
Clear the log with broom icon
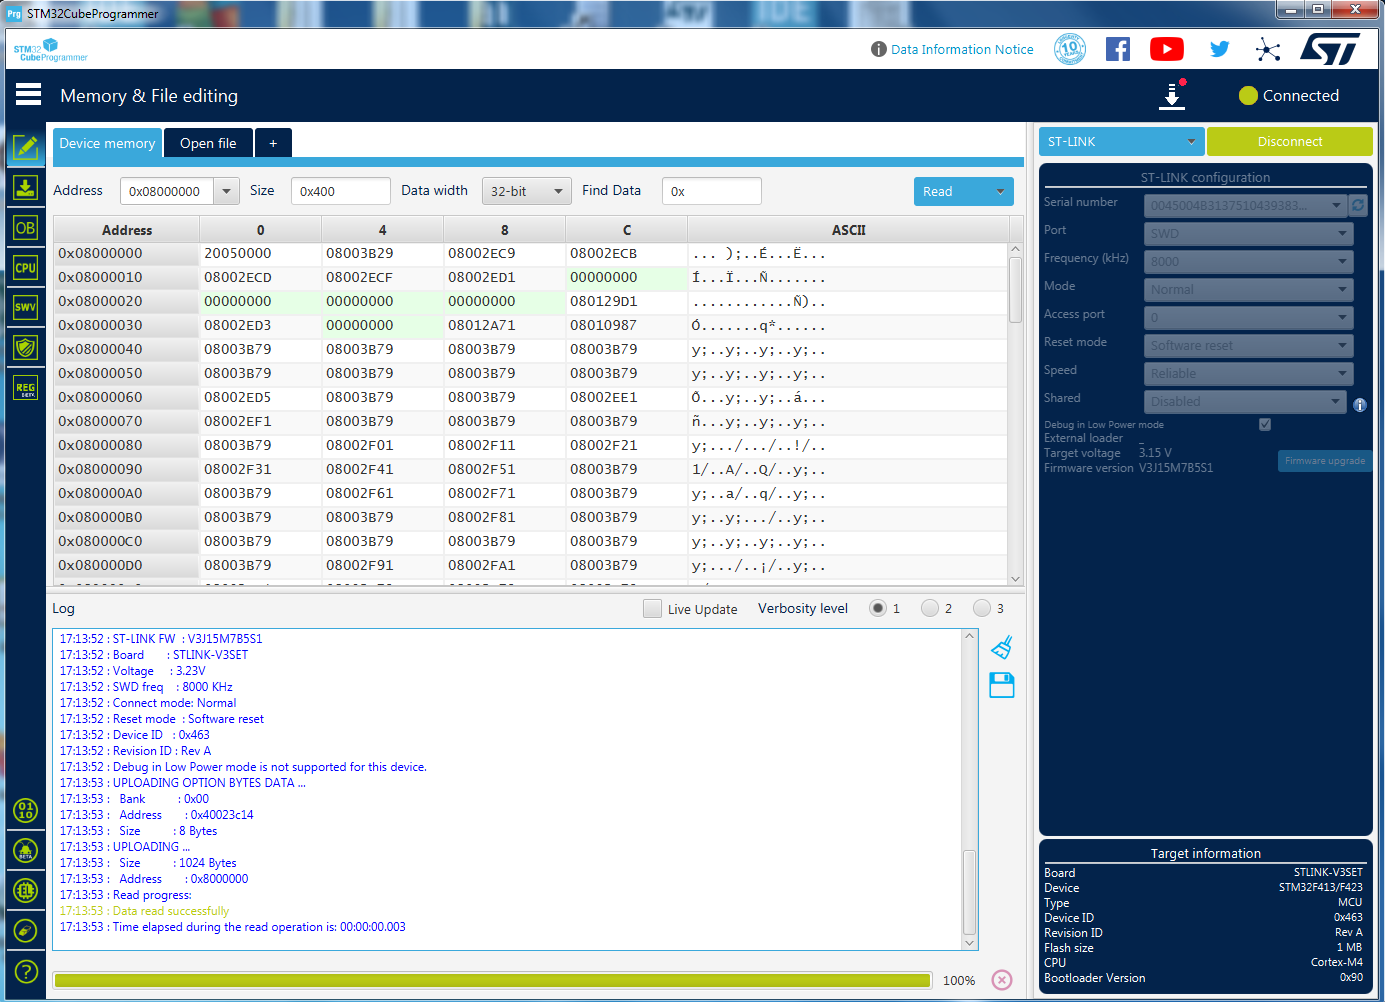(1002, 648)
